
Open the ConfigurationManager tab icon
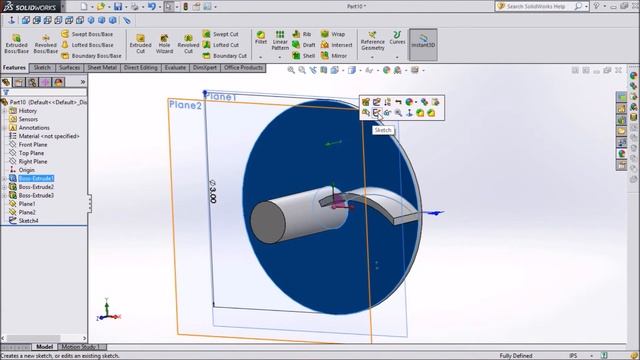[x=32, y=82]
